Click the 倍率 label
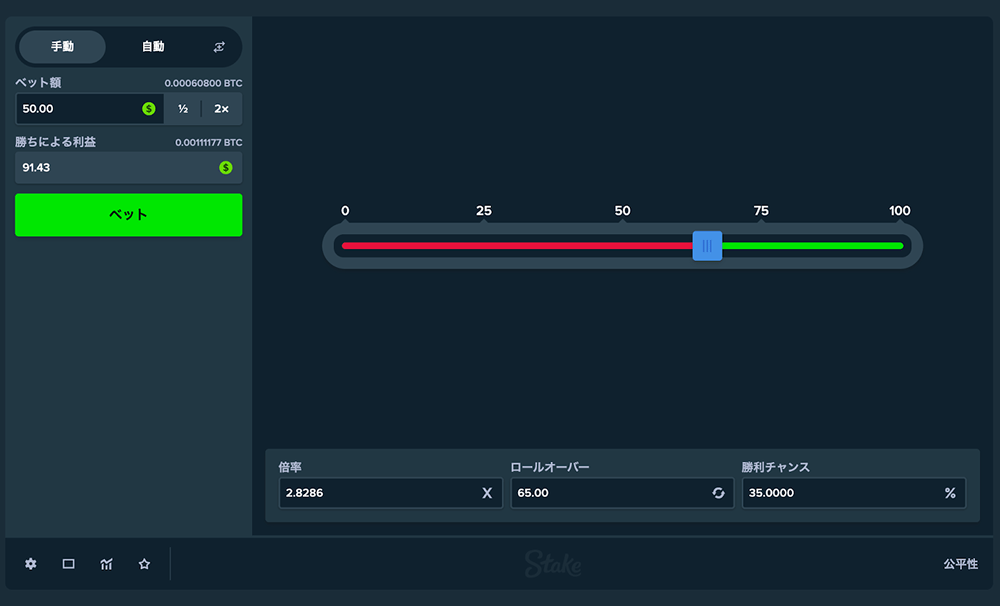This screenshot has height=606, width=1000. (x=290, y=467)
